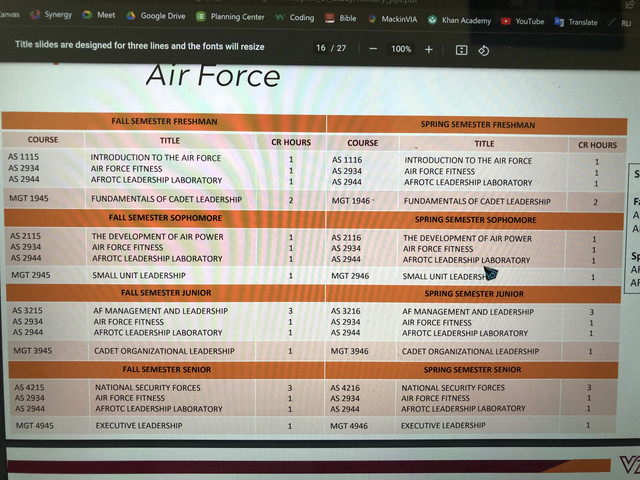Open the MackinVIA bookmark

pyautogui.click(x=392, y=19)
